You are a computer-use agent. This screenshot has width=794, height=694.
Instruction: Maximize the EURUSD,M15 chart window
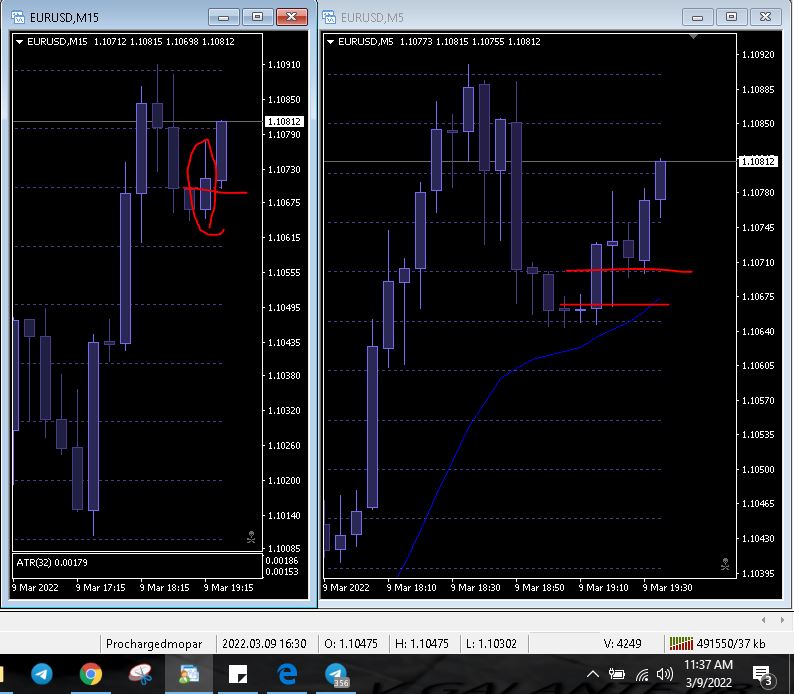257,17
